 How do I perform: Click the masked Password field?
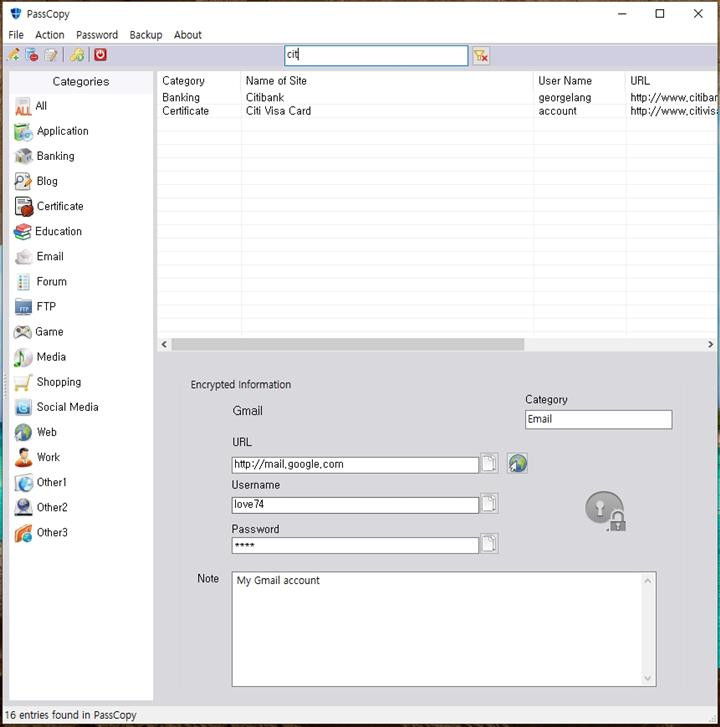355,545
